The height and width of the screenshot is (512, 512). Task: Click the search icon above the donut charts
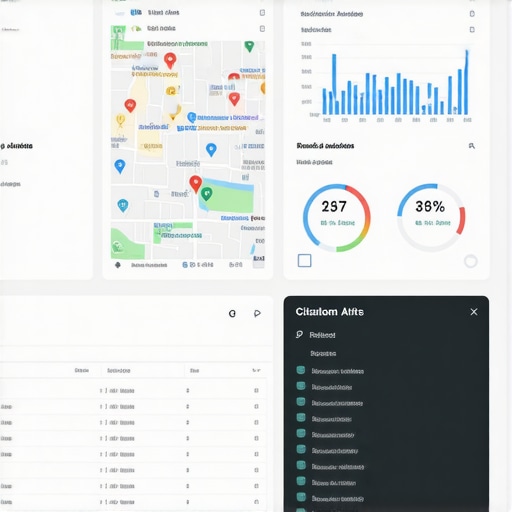pyautogui.click(x=472, y=146)
